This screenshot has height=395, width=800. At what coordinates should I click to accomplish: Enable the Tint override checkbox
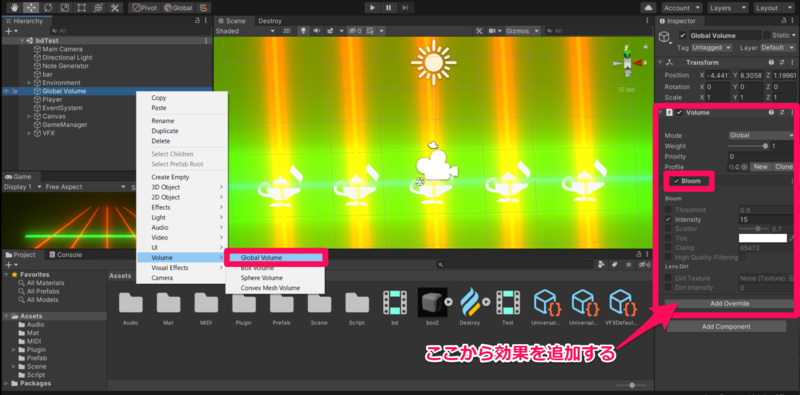[668, 238]
